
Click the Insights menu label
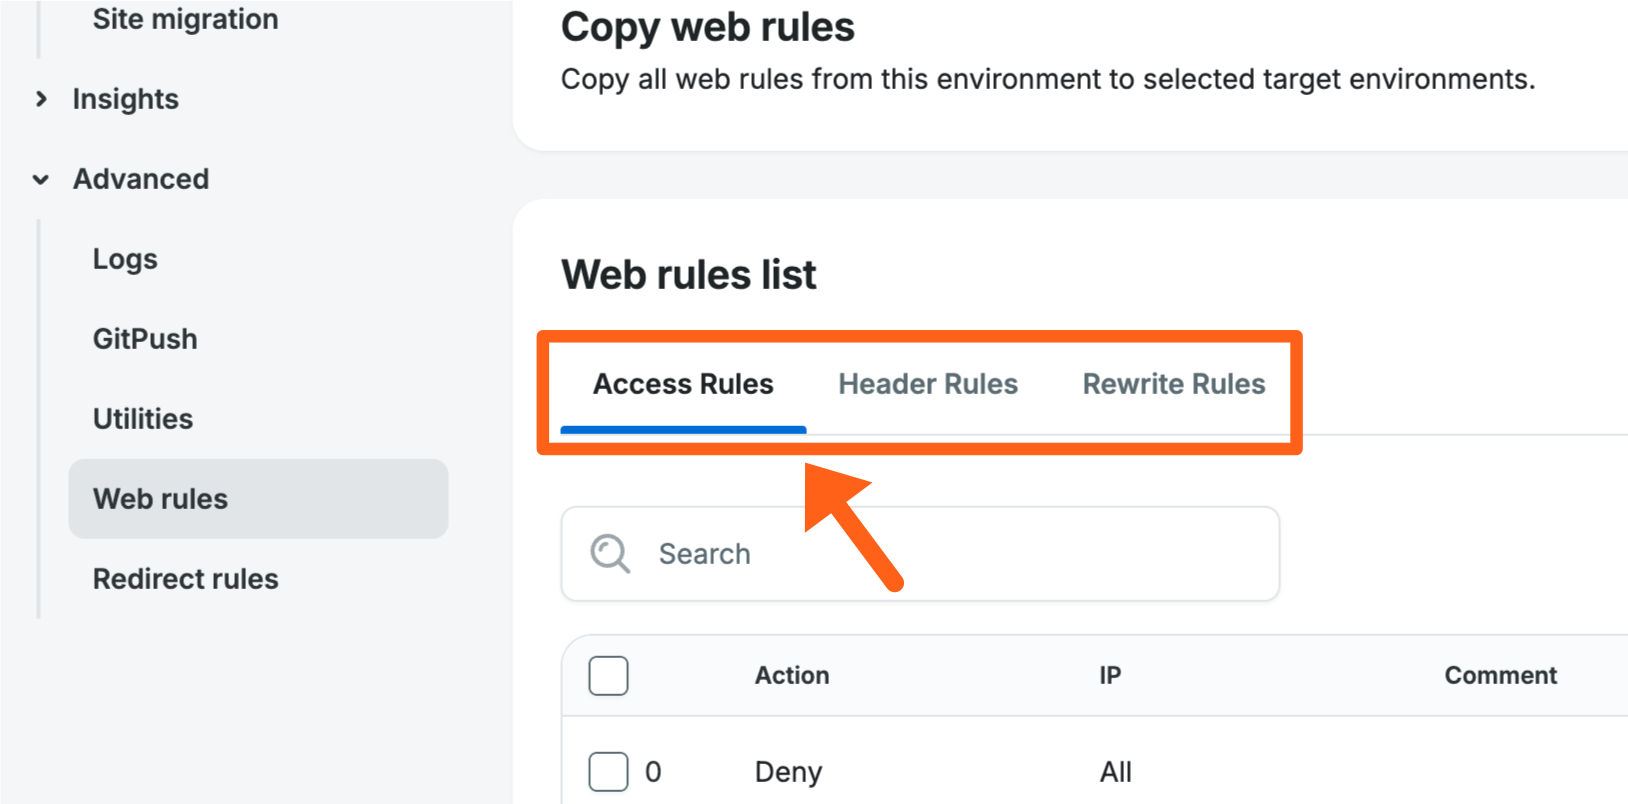pos(126,99)
